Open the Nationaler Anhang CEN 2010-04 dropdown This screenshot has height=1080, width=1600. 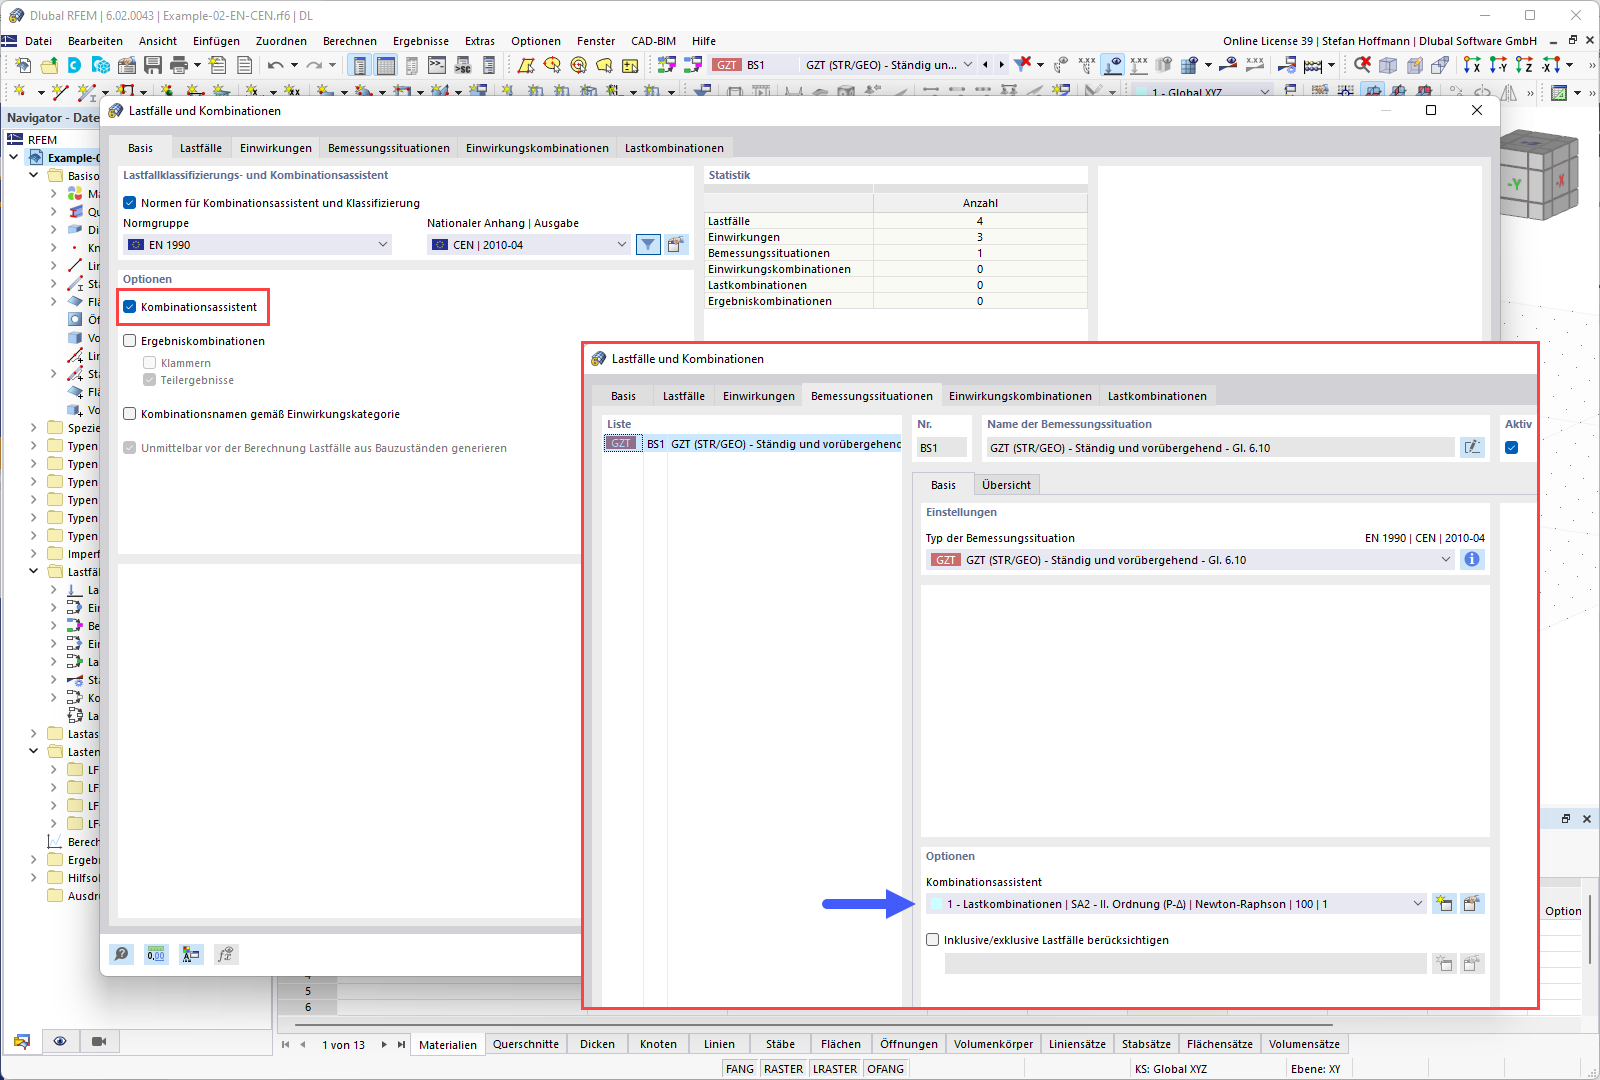click(x=529, y=245)
